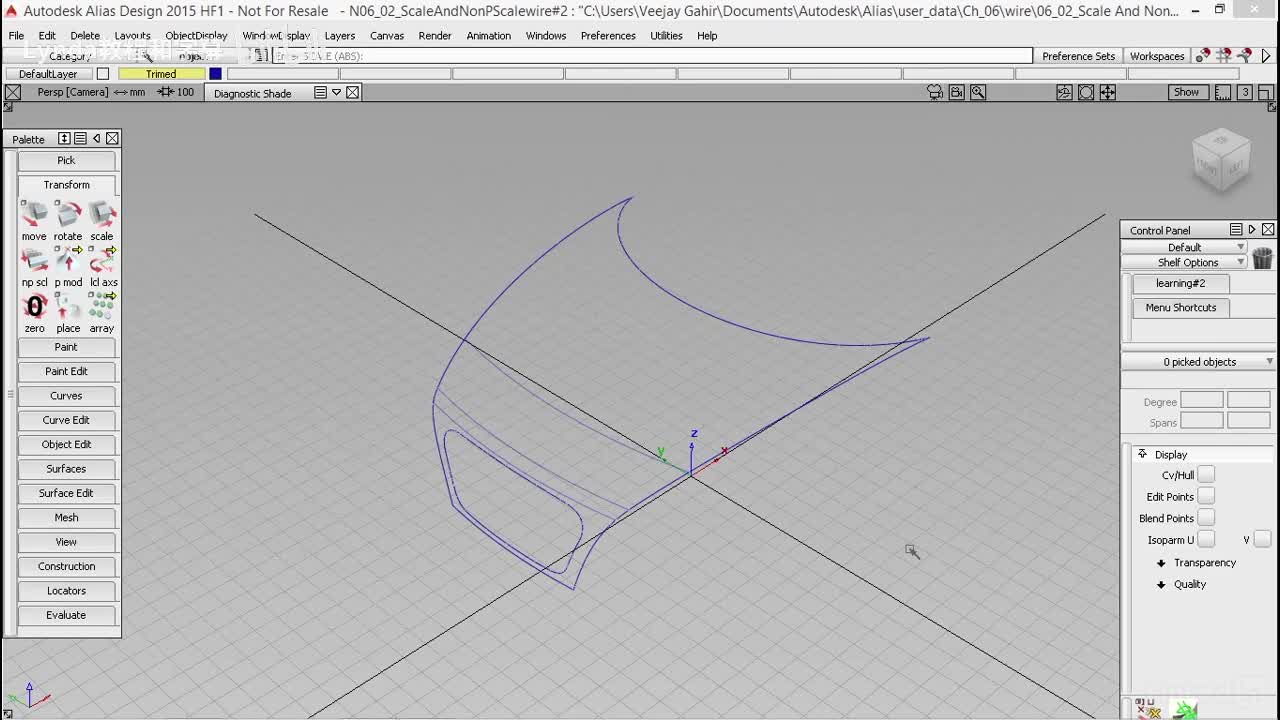Screen dimensions: 1280x720
Task: Enable the curve snap magnet icon
Action: pos(1245,56)
